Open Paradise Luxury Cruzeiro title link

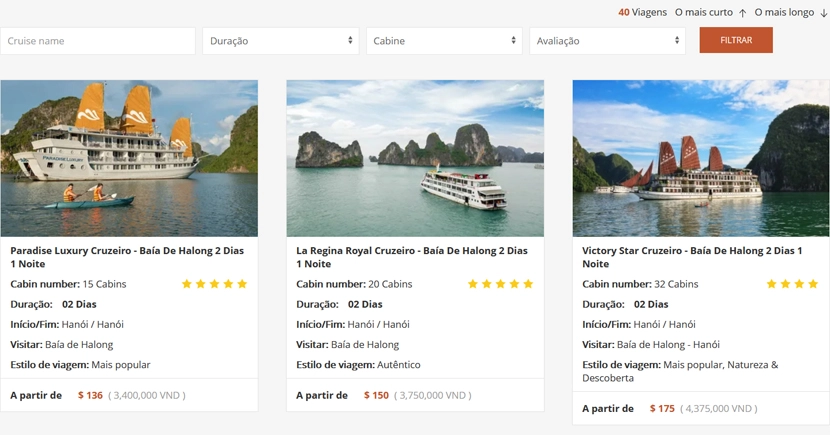tap(127, 257)
